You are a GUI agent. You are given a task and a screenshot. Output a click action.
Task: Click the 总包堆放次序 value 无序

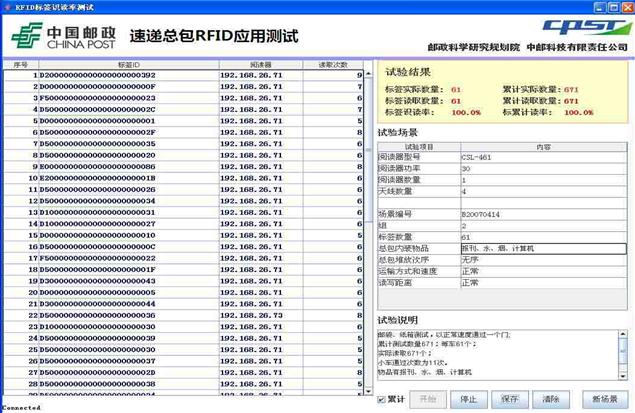coord(543,260)
